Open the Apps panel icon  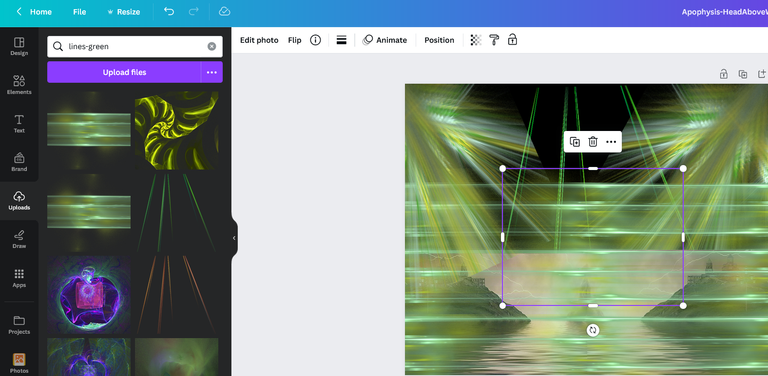coord(19,278)
